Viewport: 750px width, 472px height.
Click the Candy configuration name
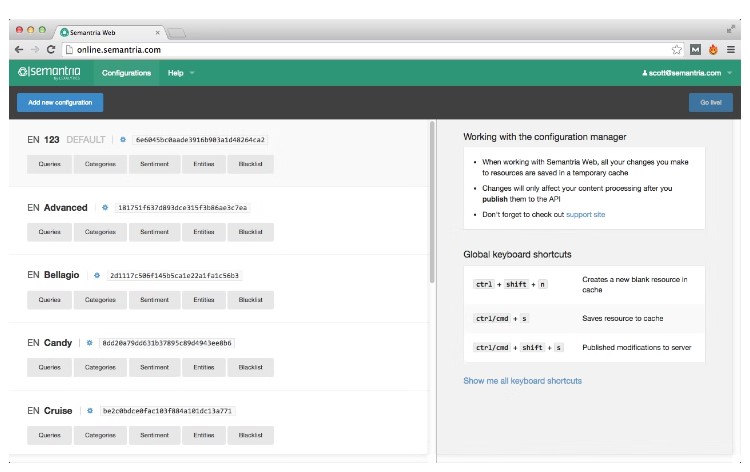[57, 343]
